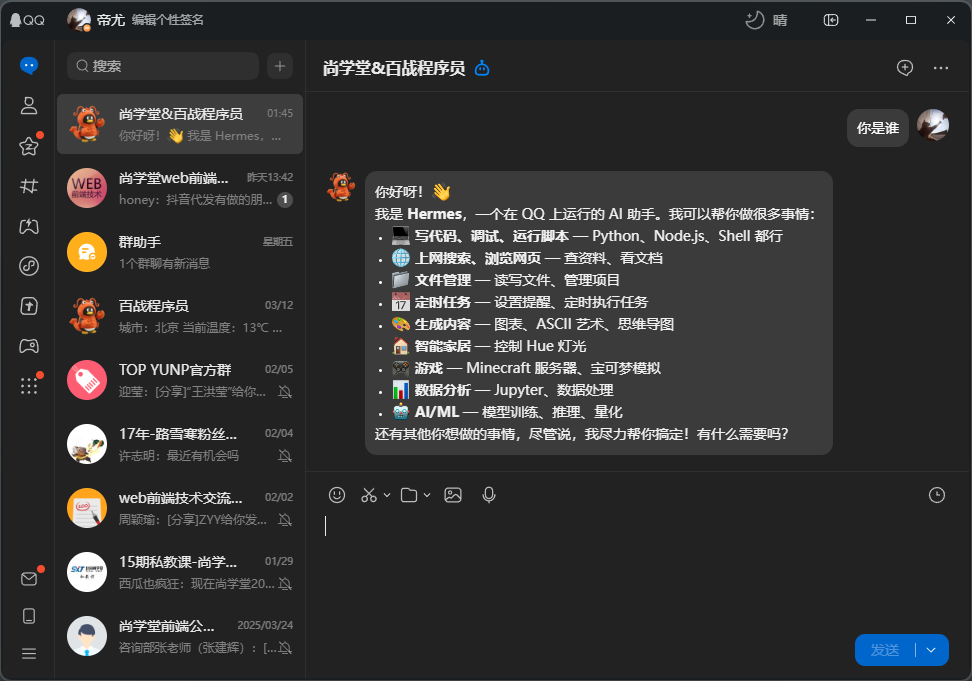Screen dimensions: 972x681
Task: Open the 尚学堂web前端 group chat
Action: (180, 188)
